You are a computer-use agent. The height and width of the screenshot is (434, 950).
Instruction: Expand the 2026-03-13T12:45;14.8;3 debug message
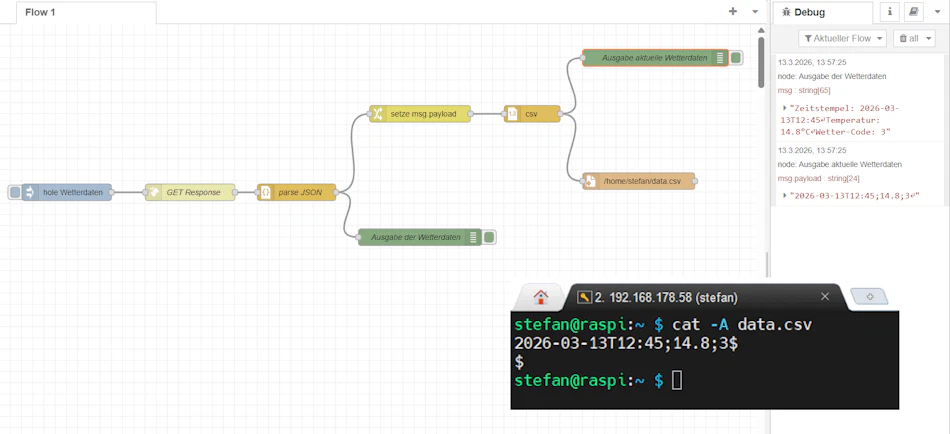(785, 196)
